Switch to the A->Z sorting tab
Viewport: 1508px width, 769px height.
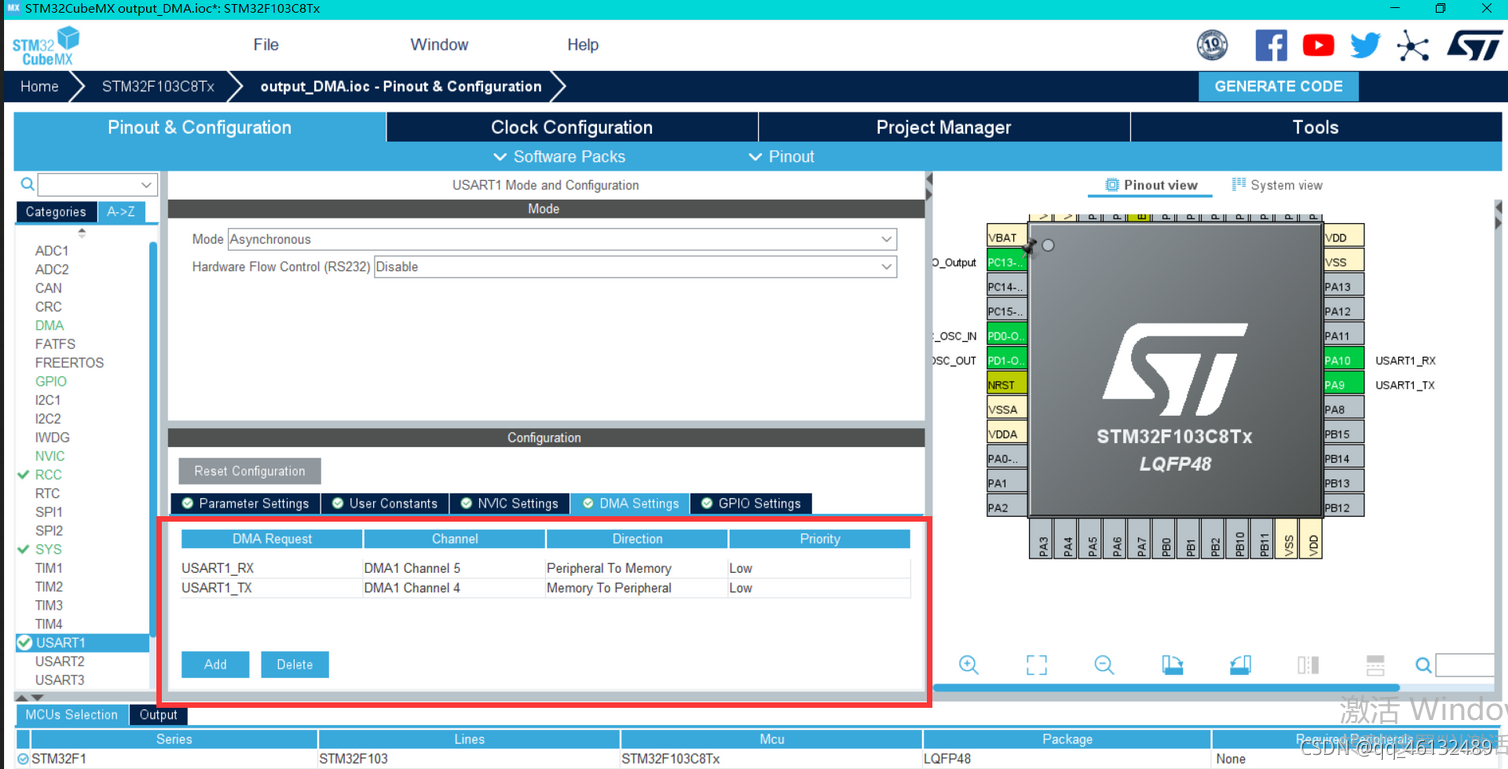121,212
